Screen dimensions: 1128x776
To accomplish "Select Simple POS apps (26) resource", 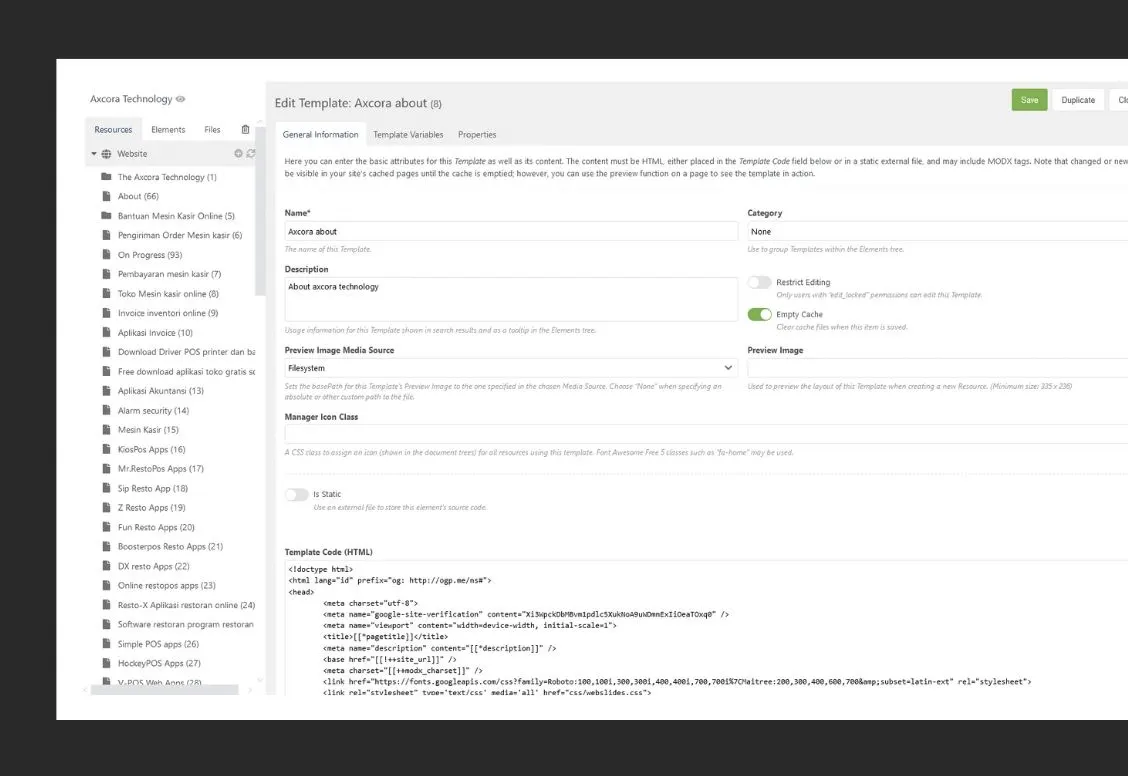I will click(x=158, y=644).
